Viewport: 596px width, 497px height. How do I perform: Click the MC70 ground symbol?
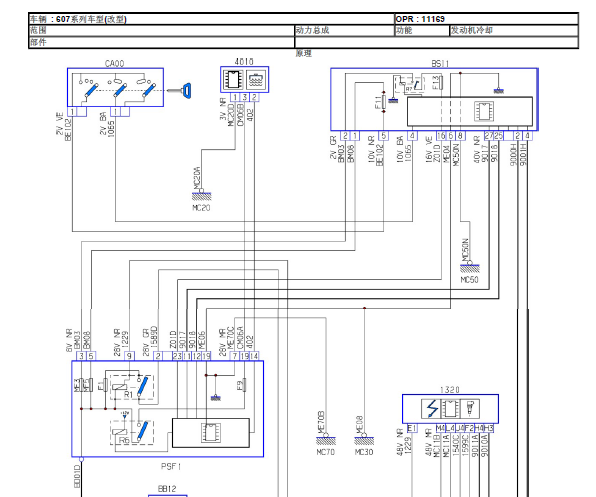tap(326, 440)
